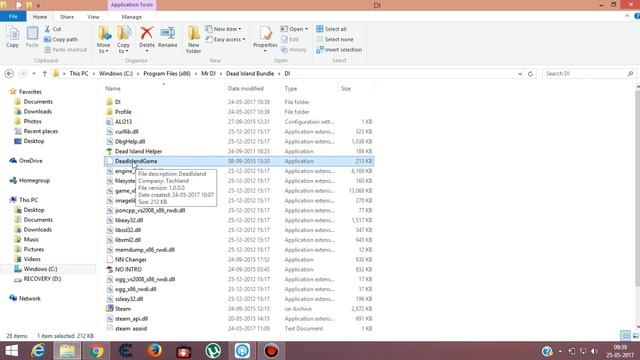The image size is (640, 360).
Task: Click This PC in address breadcrumb
Action: [79, 74]
